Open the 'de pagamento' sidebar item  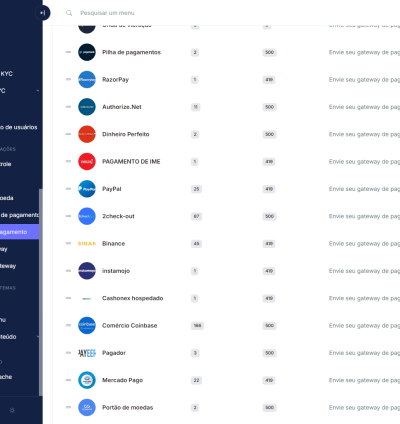(19, 215)
